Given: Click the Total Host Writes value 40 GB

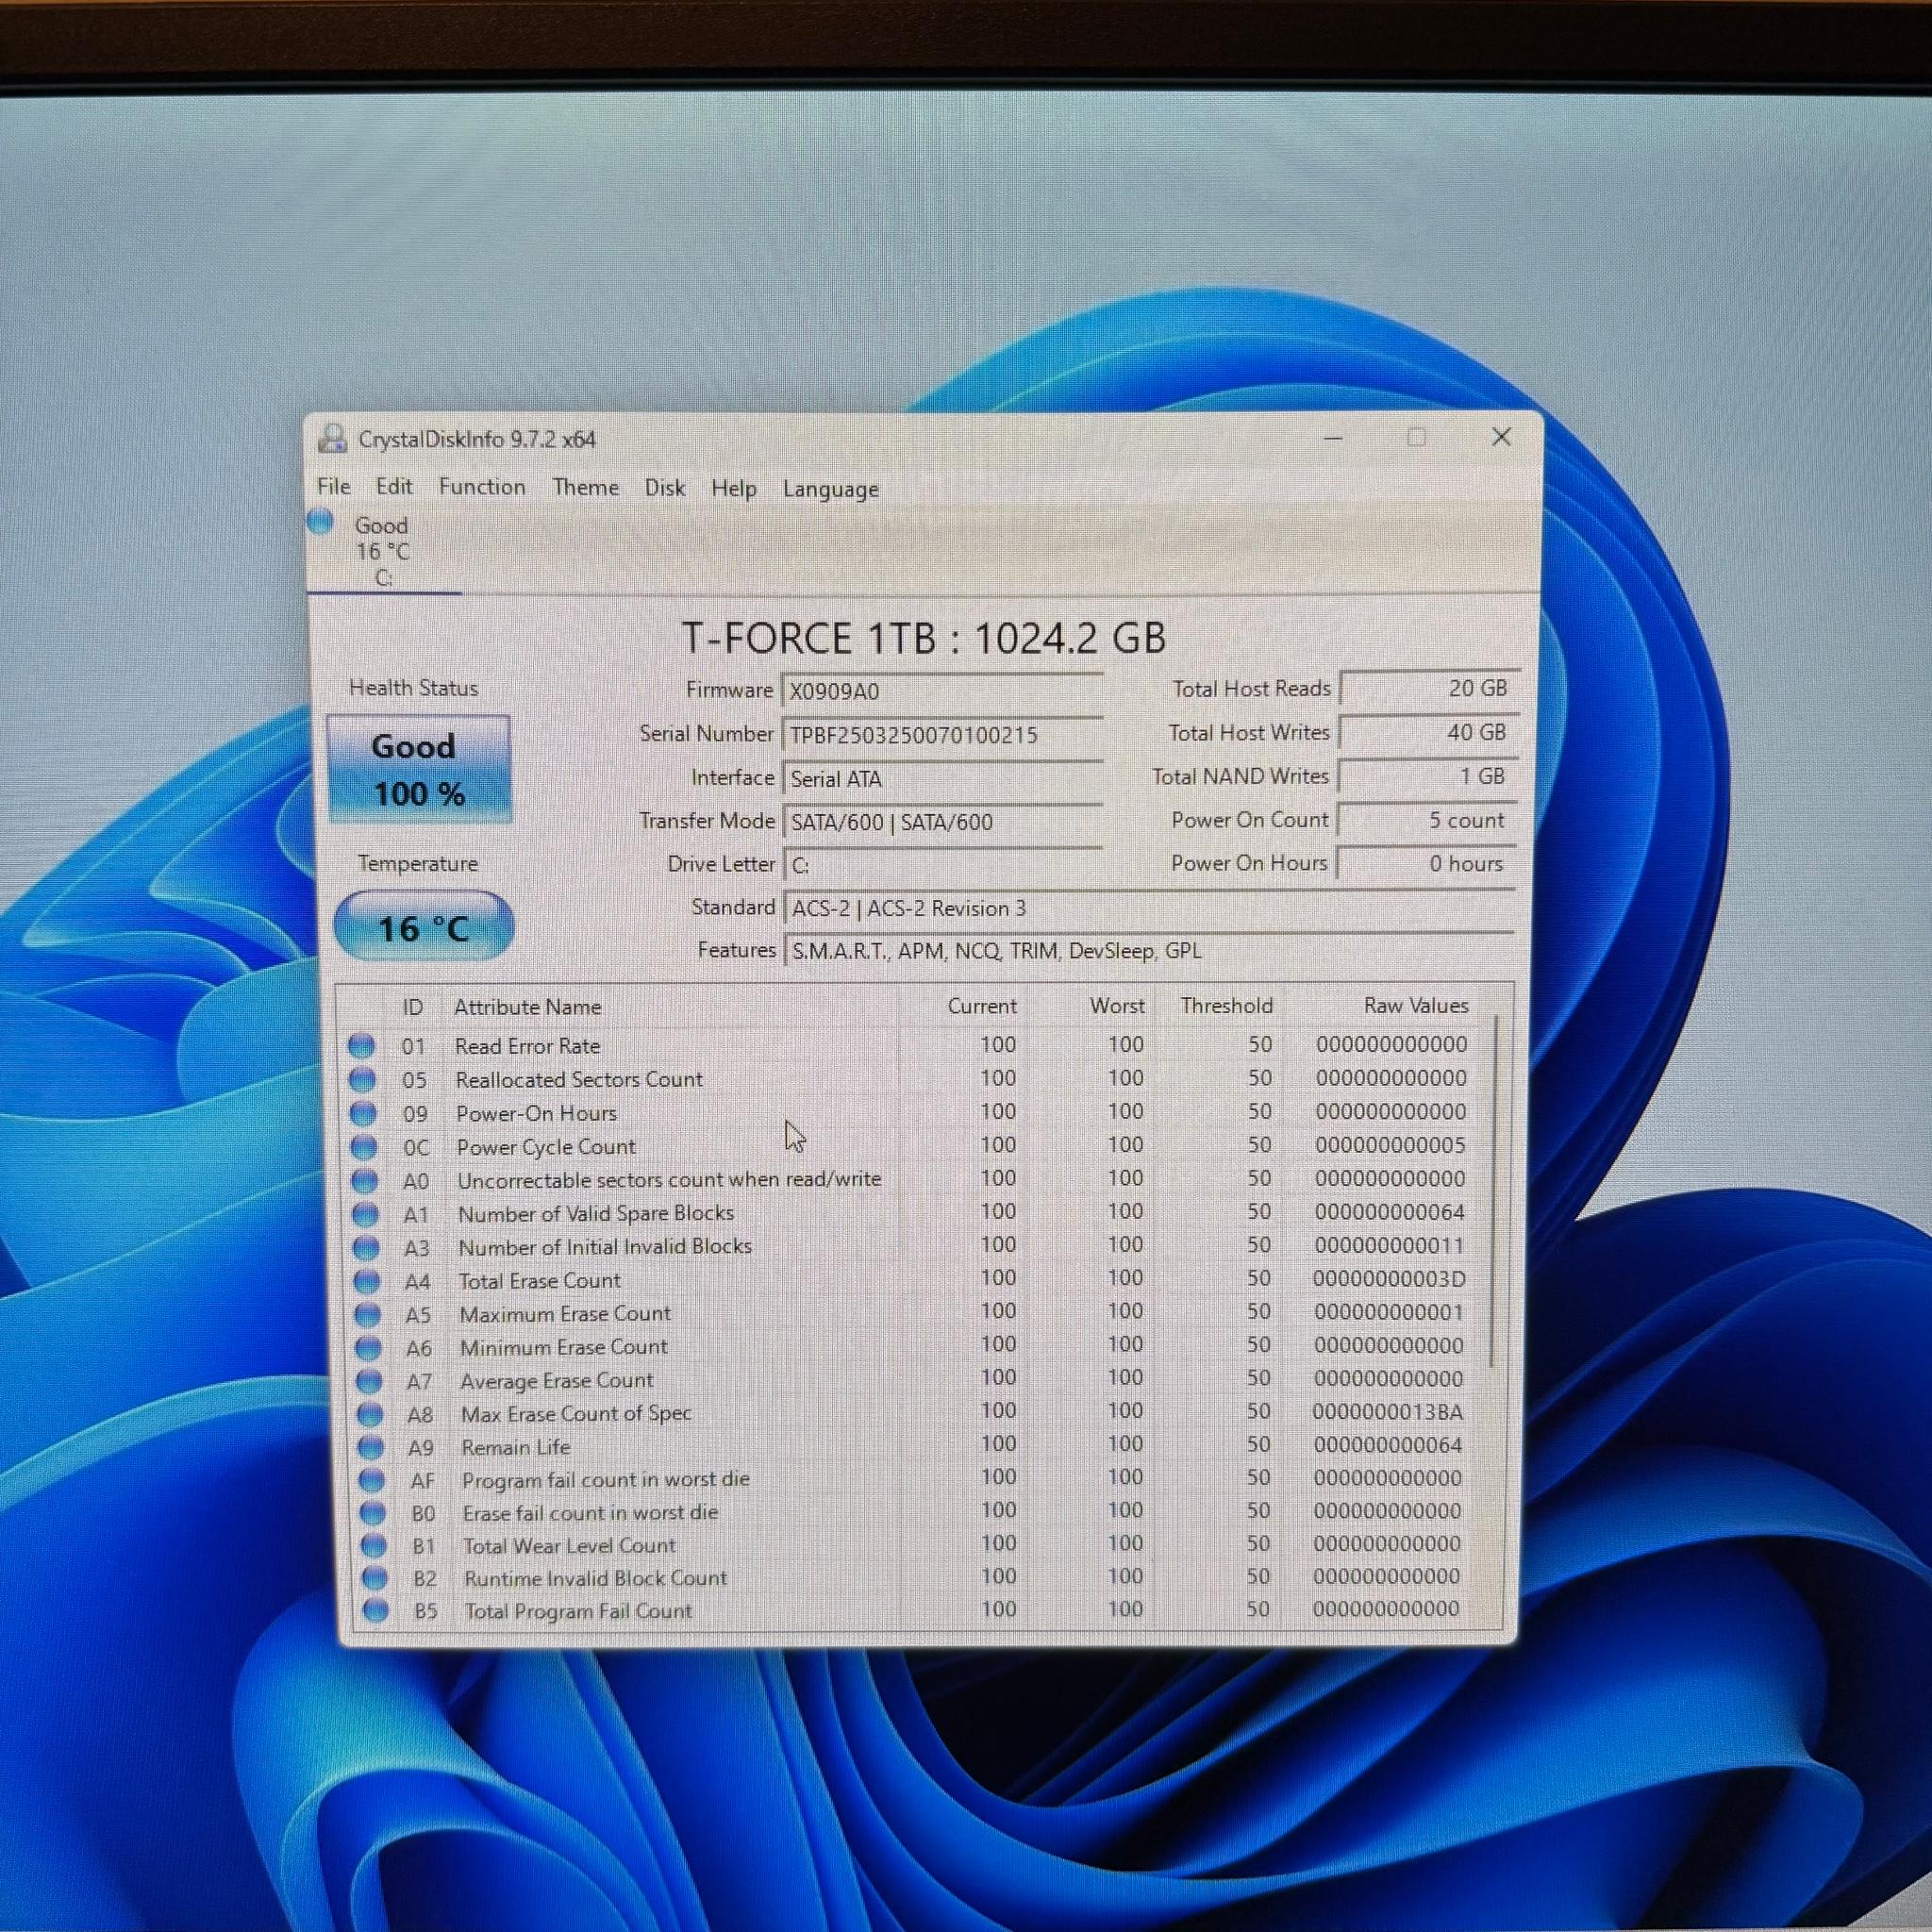Looking at the screenshot, I should pyautogui.click(x=1429, y=732).
